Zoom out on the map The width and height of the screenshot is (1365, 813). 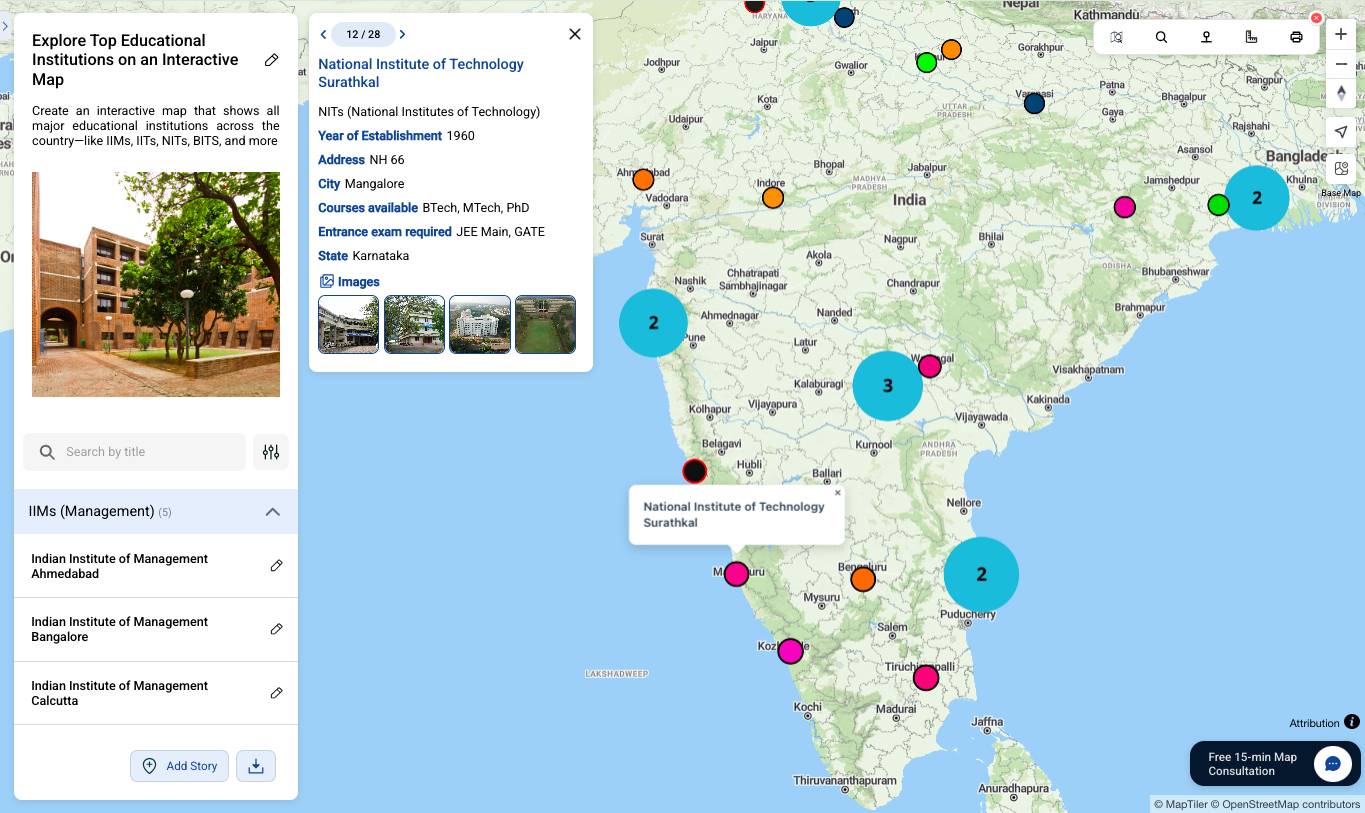1341,64
